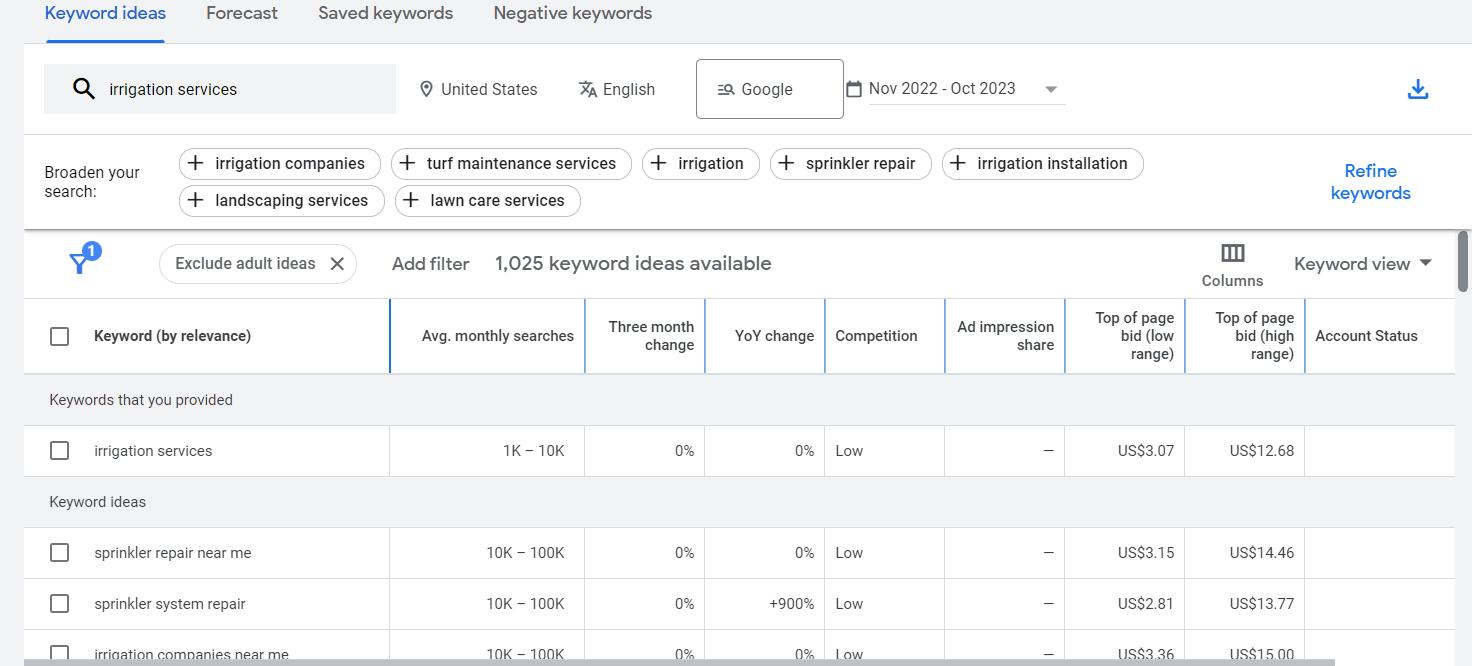Click the 'sprinkler repair near me' keyword
Viewport: 1472px width, 666px height.
click(173, 553)
